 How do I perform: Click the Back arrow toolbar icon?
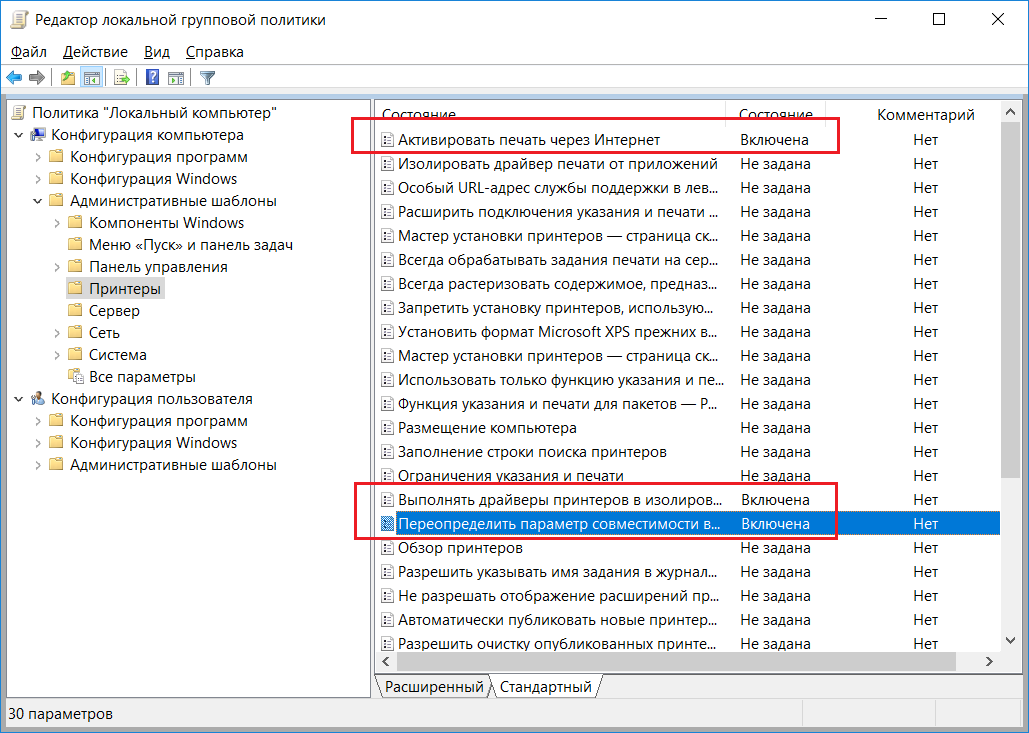[x=15, y=78]
